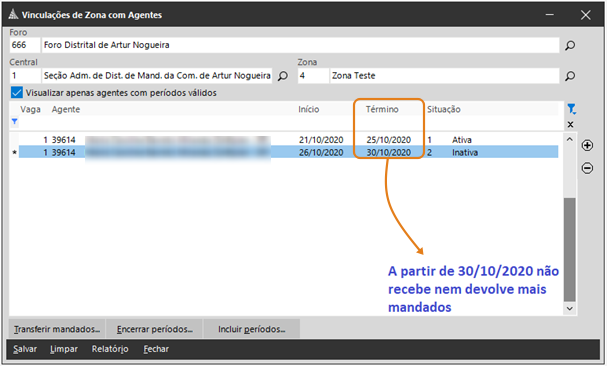Click the scroll down arrow of the grid

coord(569,308)
